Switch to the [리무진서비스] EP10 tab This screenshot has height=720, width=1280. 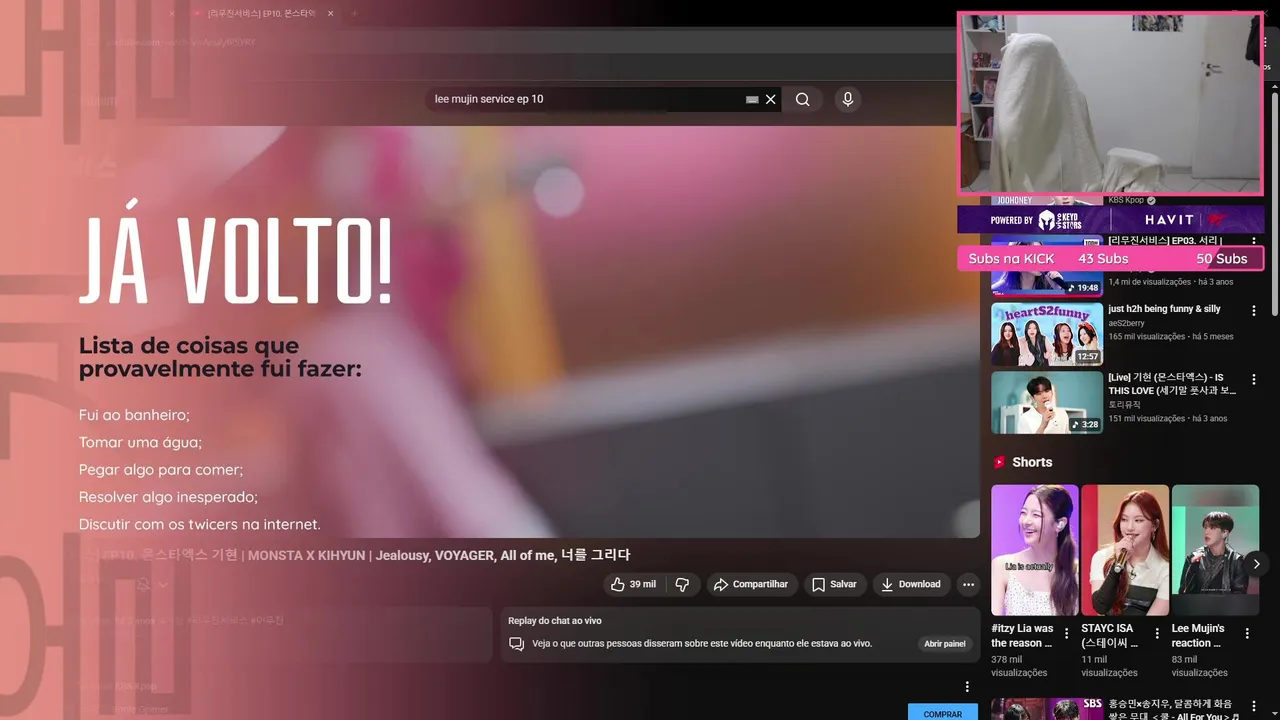point(262,13)
